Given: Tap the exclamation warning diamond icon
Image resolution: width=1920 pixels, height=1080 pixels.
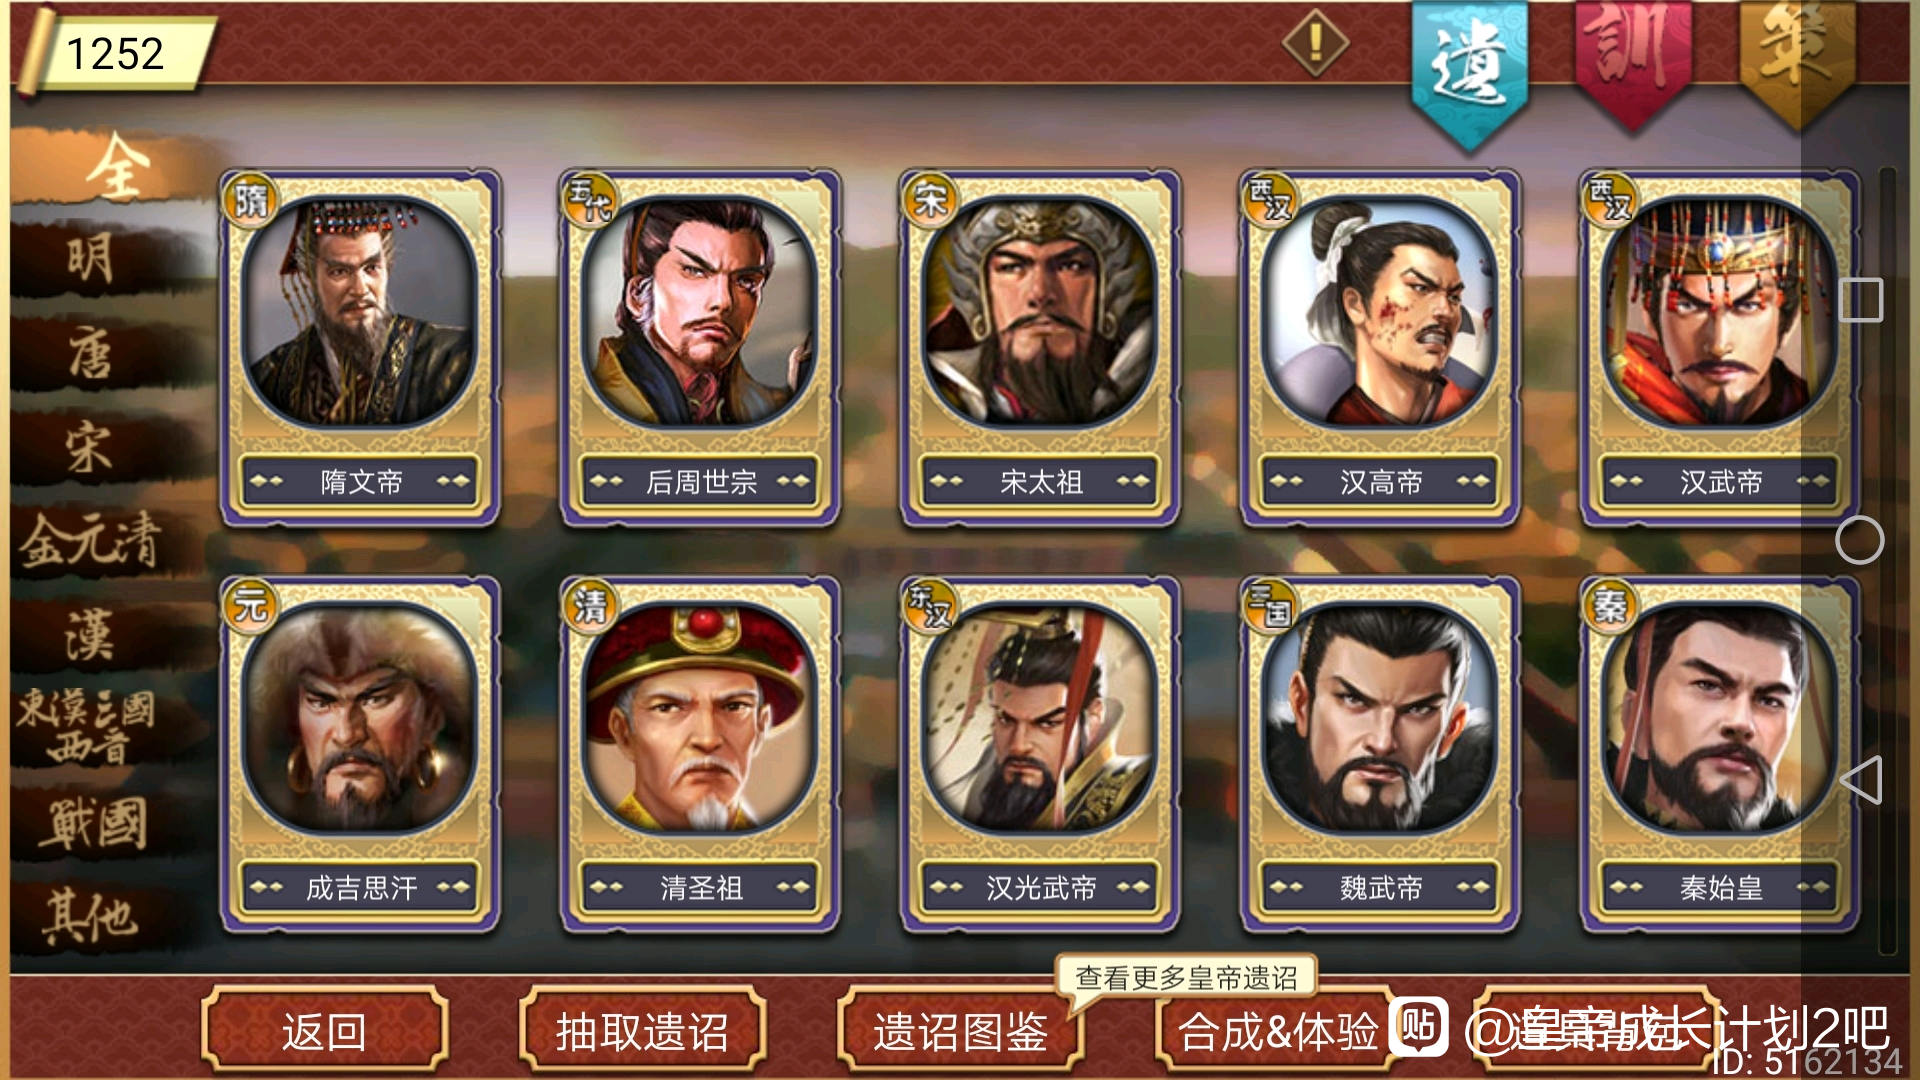Looking at the screenshot, I should pyautogui.click(x=1315, y=43).
